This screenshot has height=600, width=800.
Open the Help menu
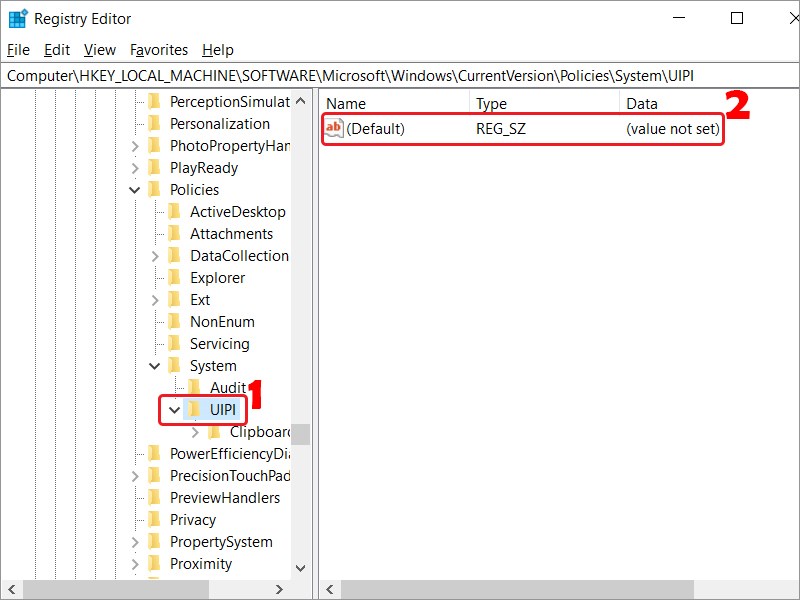point(218,50)
